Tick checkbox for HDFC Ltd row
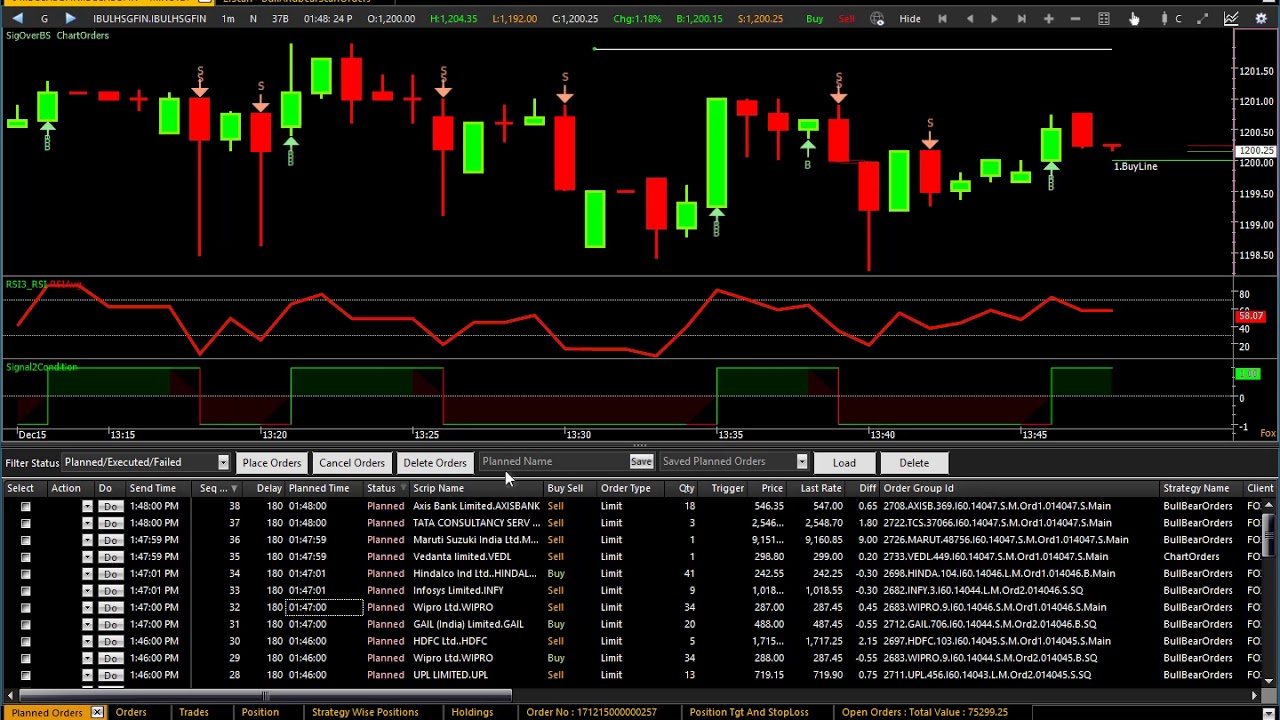The width and height of the screenshot is (1280, 720). tap(26, 641)
